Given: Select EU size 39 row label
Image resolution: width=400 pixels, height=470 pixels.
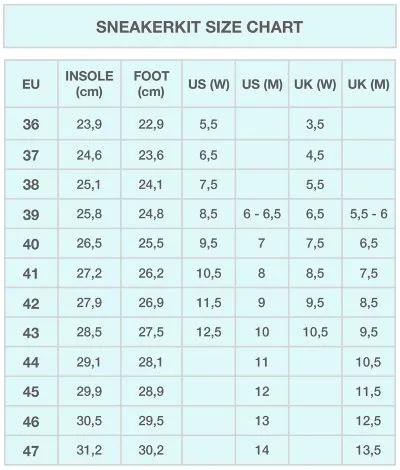Looking at the screenshot, I should pyautogui.click(x=31, y=214).
